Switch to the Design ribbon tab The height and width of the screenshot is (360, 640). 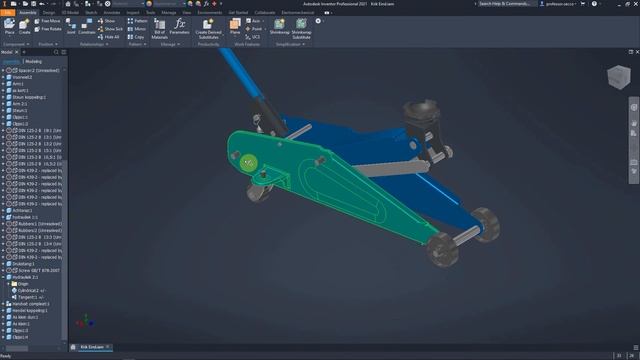[x=49, y=13]
